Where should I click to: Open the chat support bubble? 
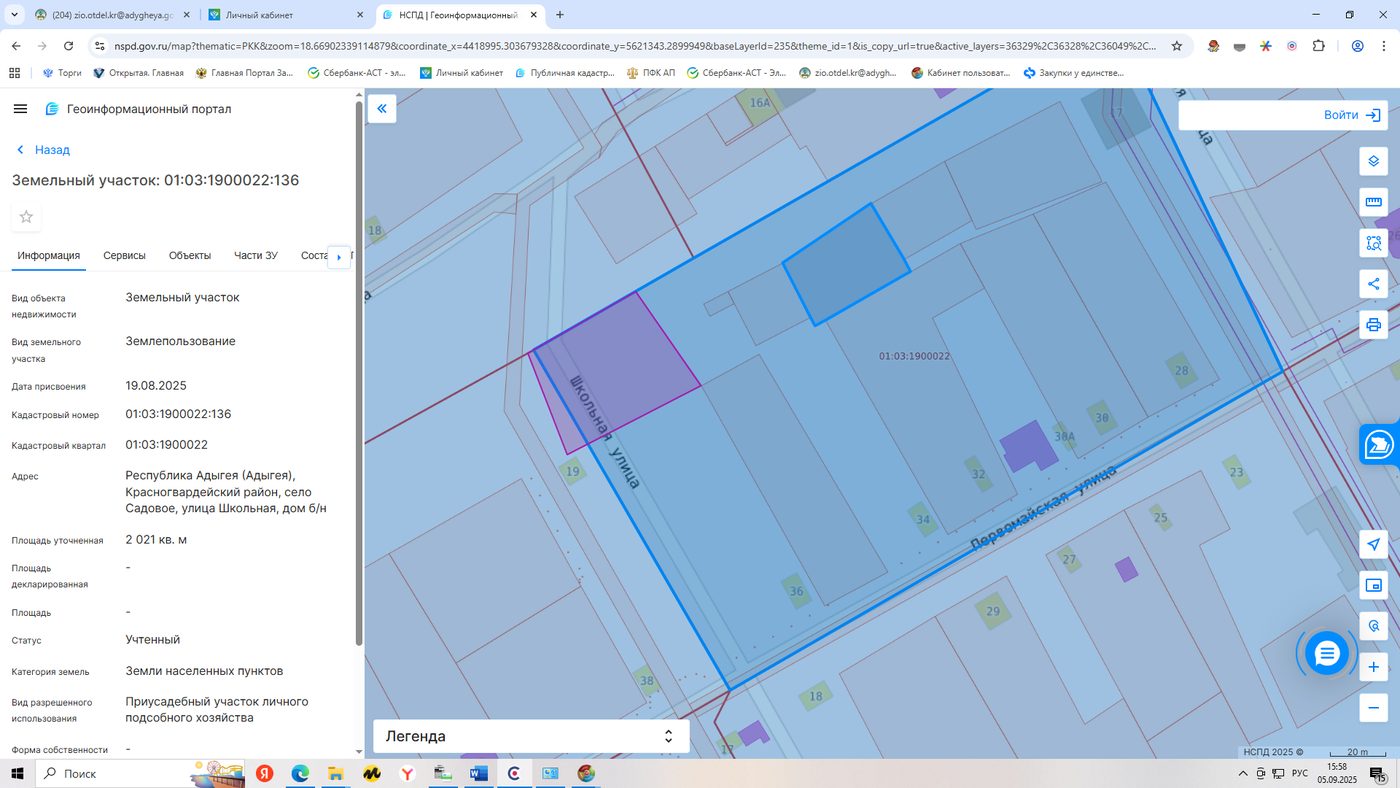1327,654
